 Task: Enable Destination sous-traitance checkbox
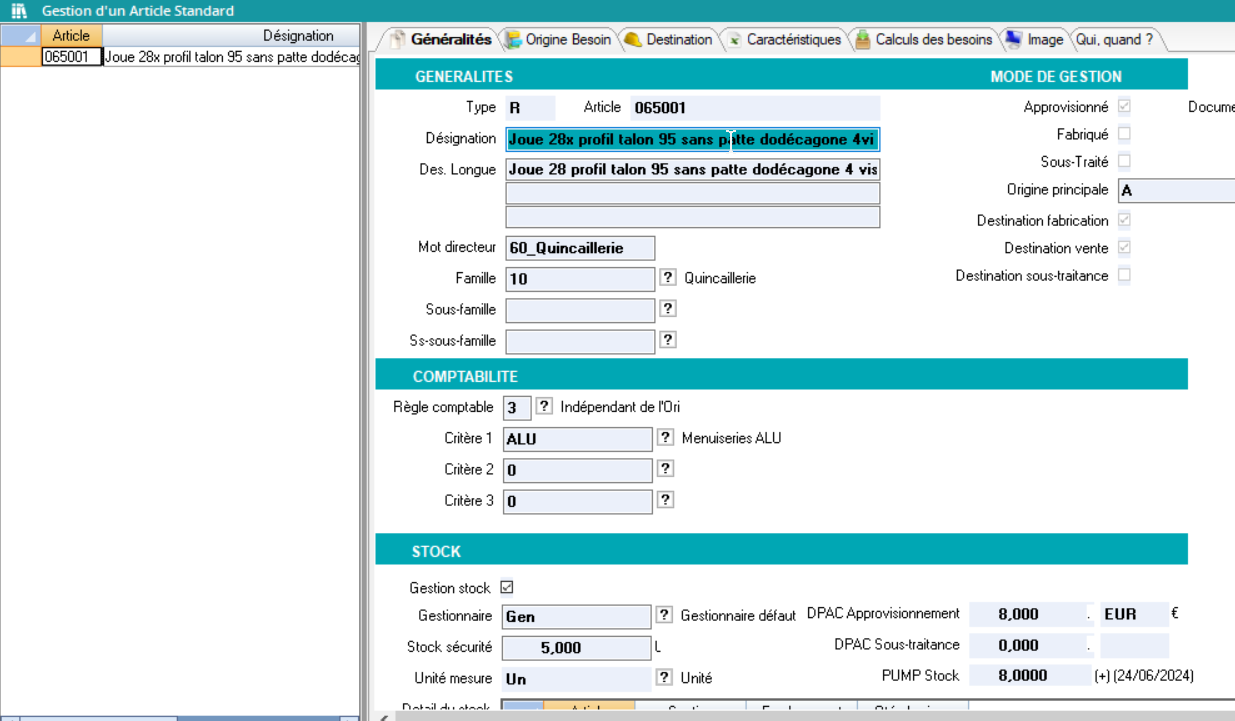(x=1124, y=275)
